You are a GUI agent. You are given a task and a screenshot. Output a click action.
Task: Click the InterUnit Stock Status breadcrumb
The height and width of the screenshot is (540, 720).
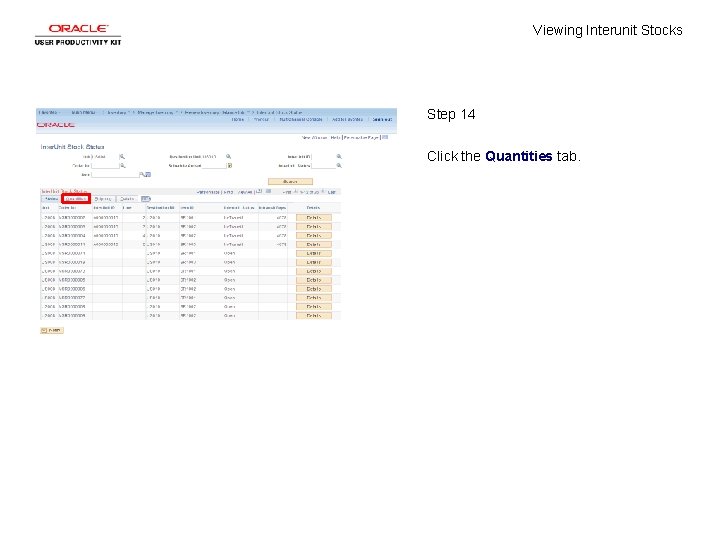[279, 112]
